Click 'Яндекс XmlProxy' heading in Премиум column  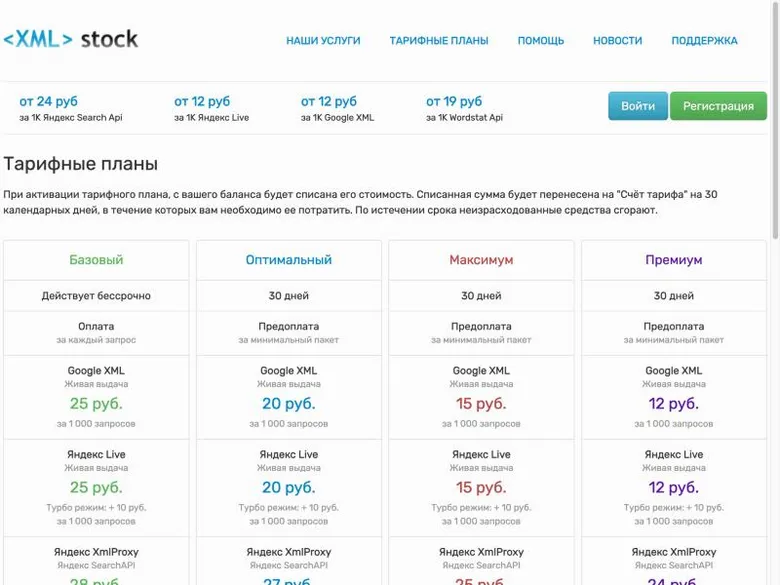coord(674,552)
